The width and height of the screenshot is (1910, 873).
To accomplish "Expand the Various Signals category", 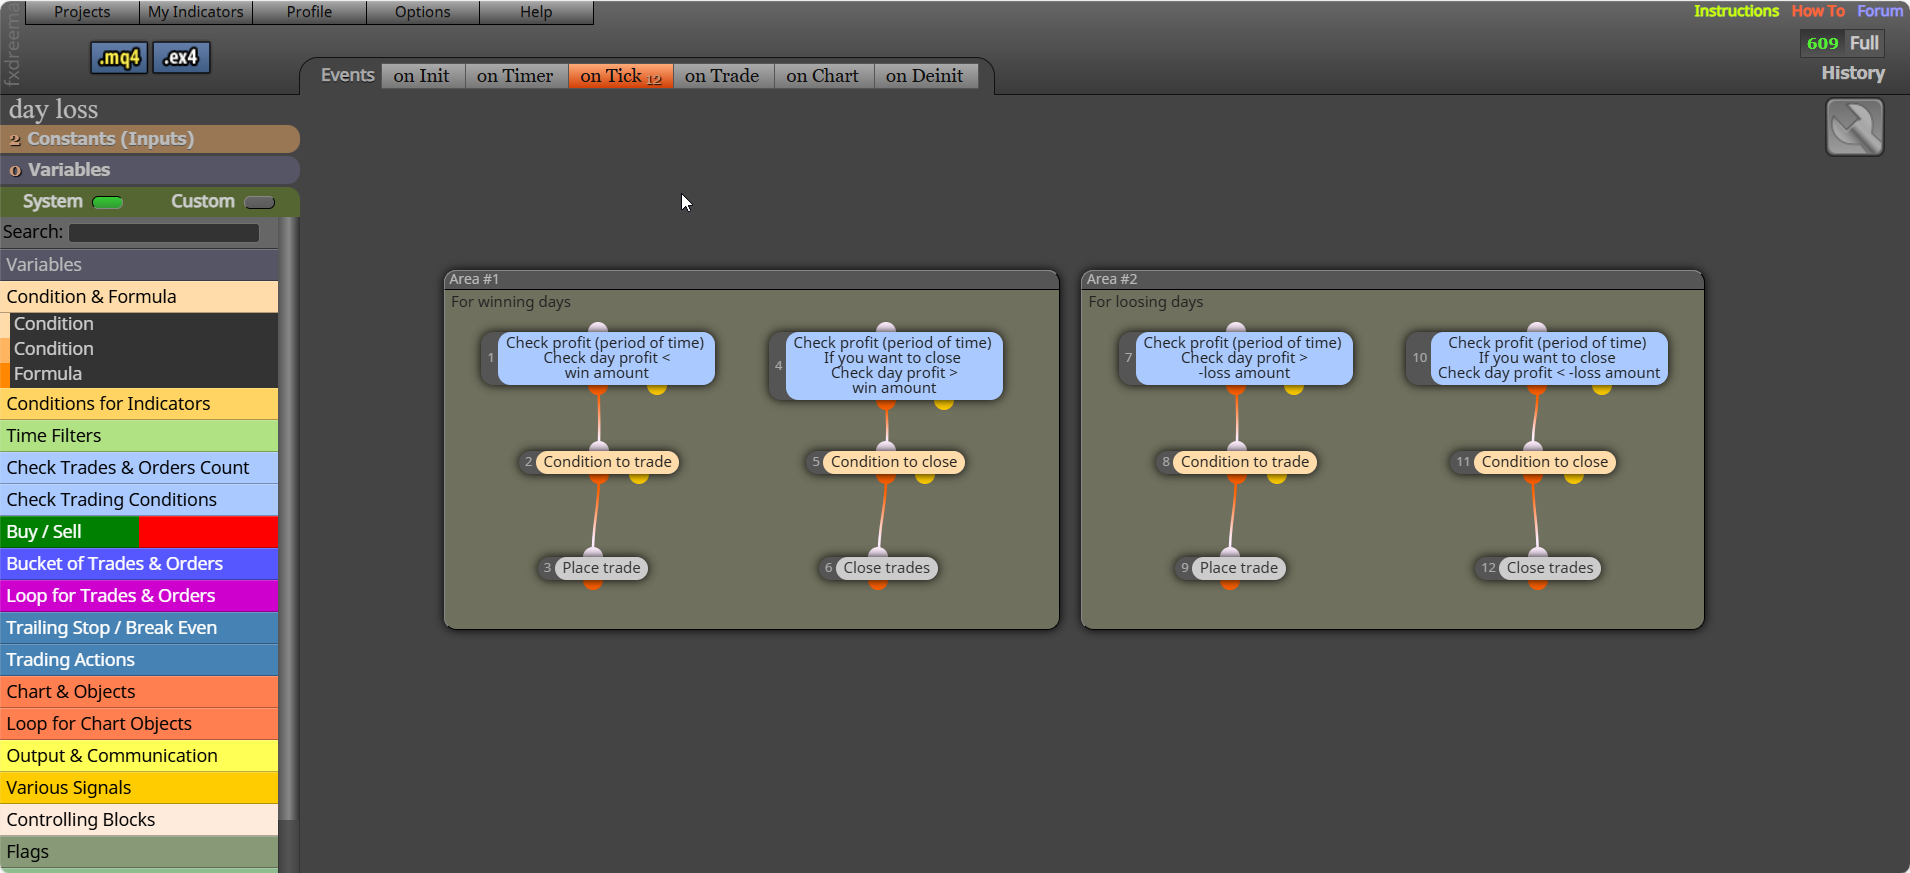I will pos(139,788).
